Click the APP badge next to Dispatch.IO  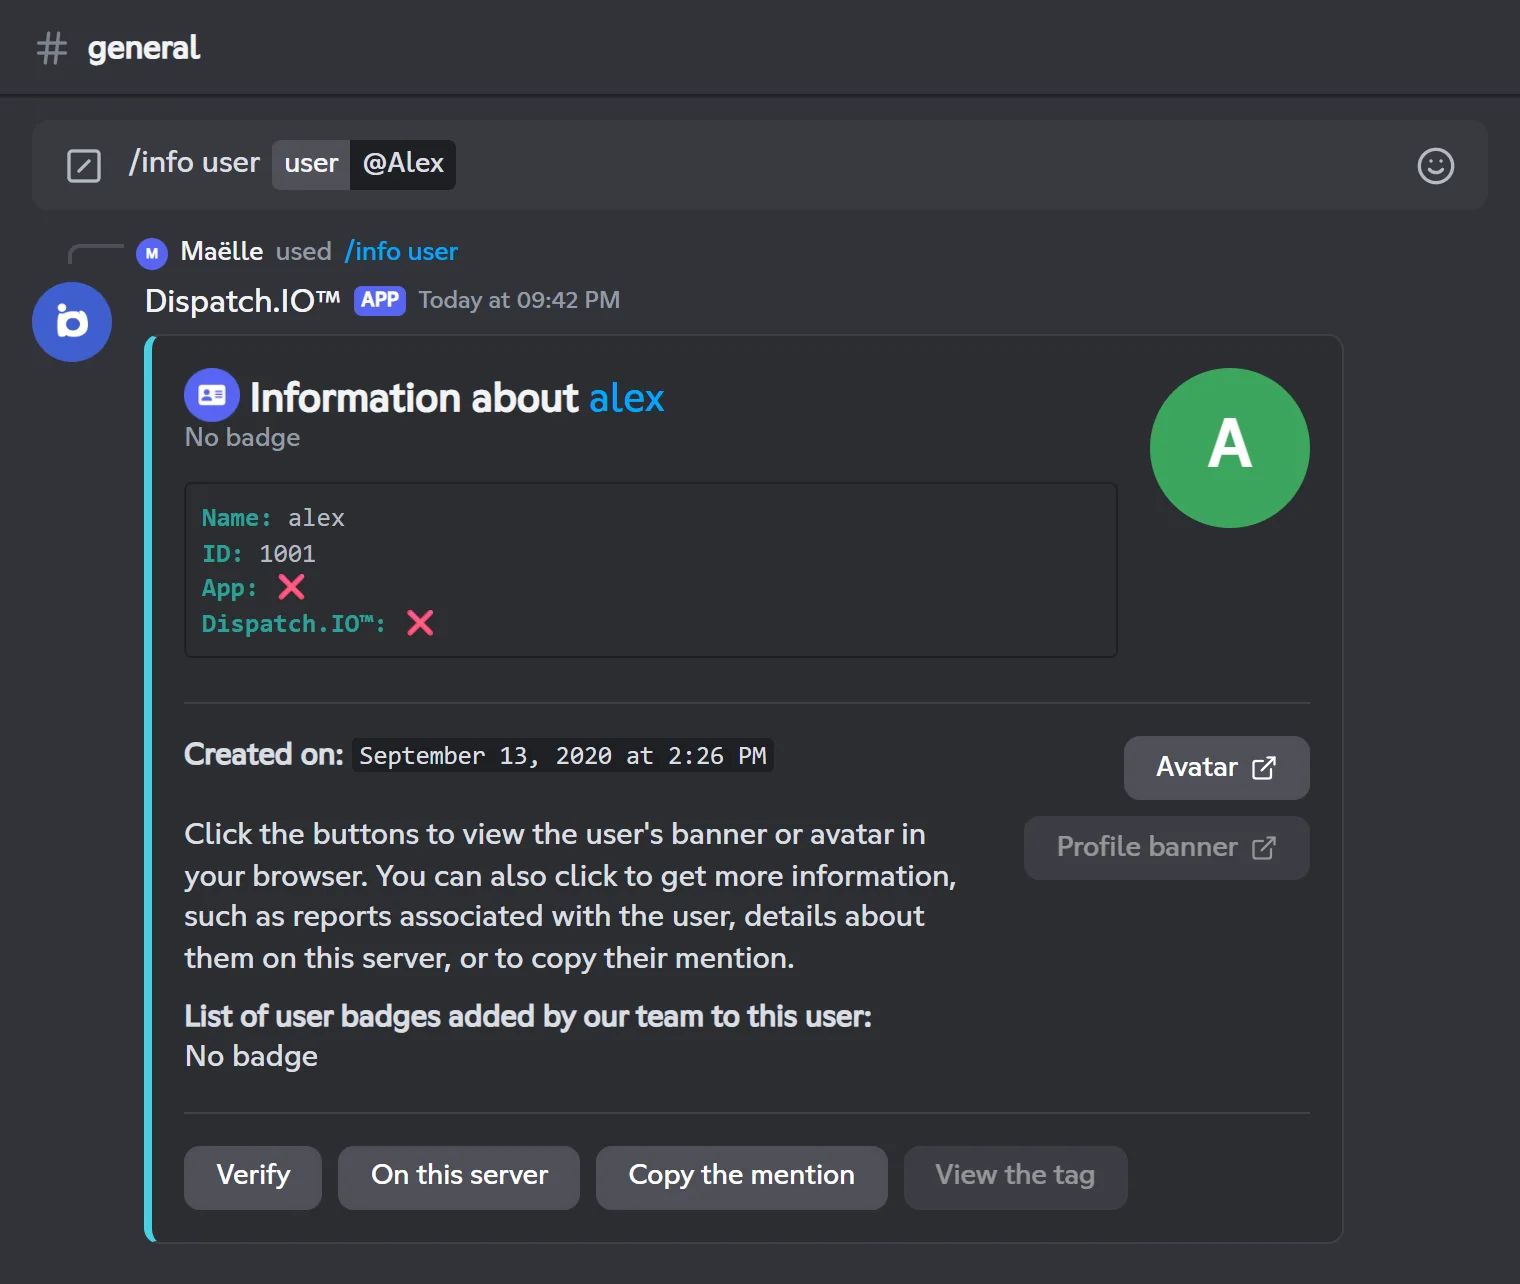pos(380,300)
